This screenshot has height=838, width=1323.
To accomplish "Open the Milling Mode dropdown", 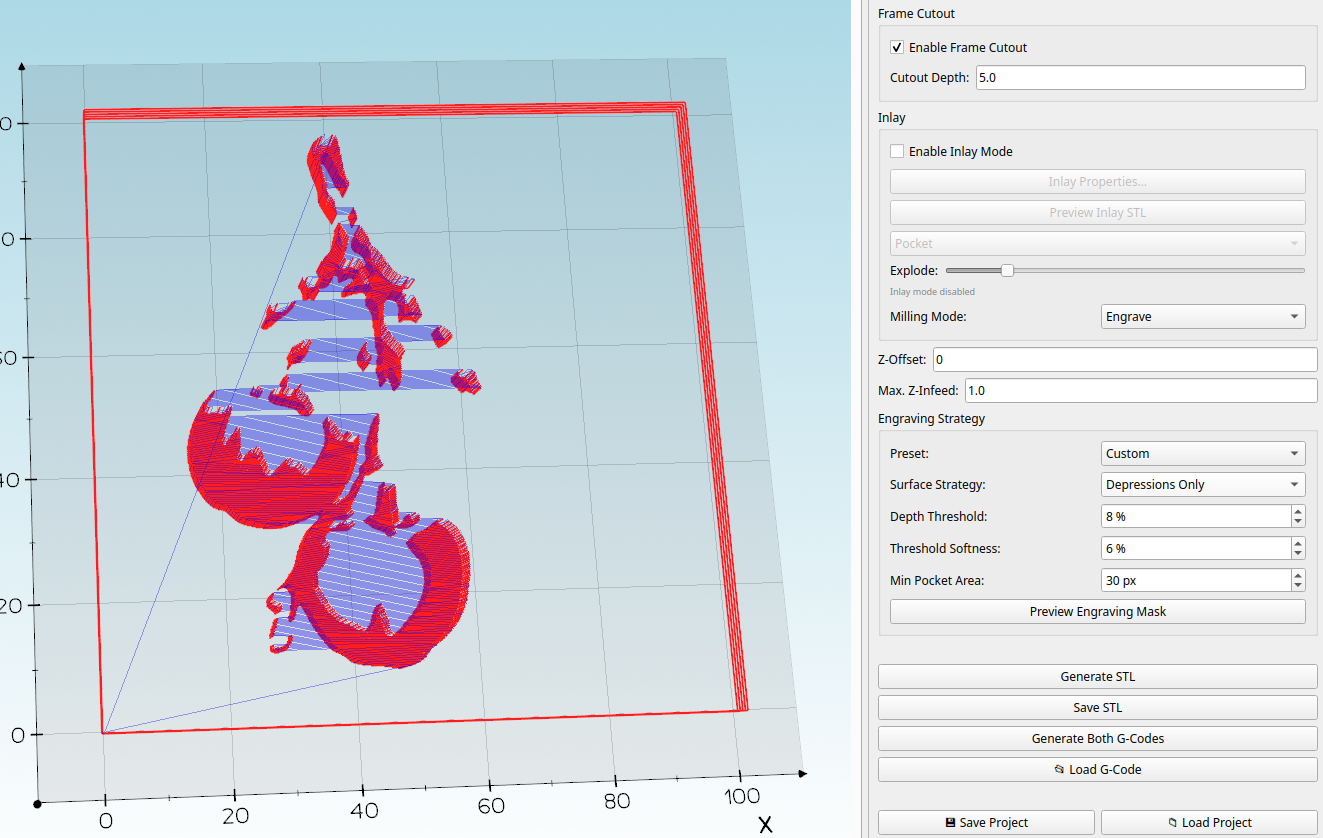I will pyautogui.click(x=1203, y=316).
